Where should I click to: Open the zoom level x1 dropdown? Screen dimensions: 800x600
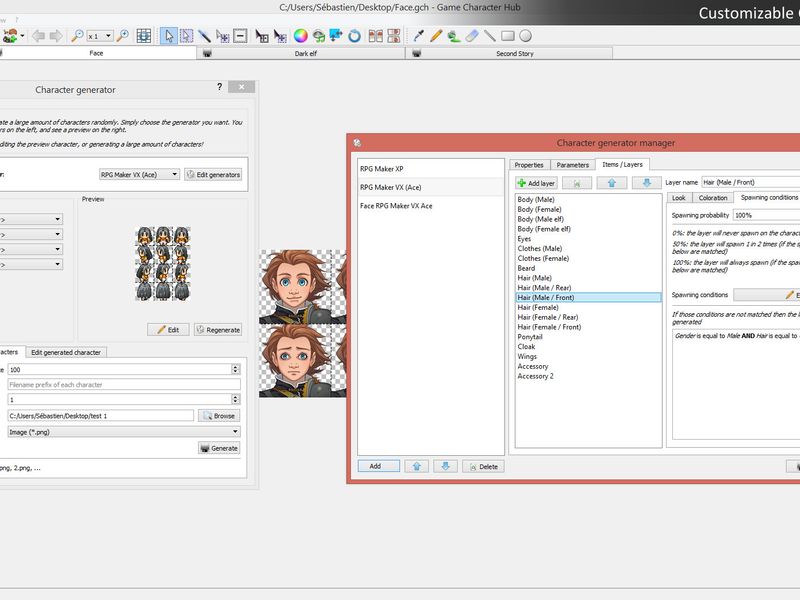[x=99, y=36]
